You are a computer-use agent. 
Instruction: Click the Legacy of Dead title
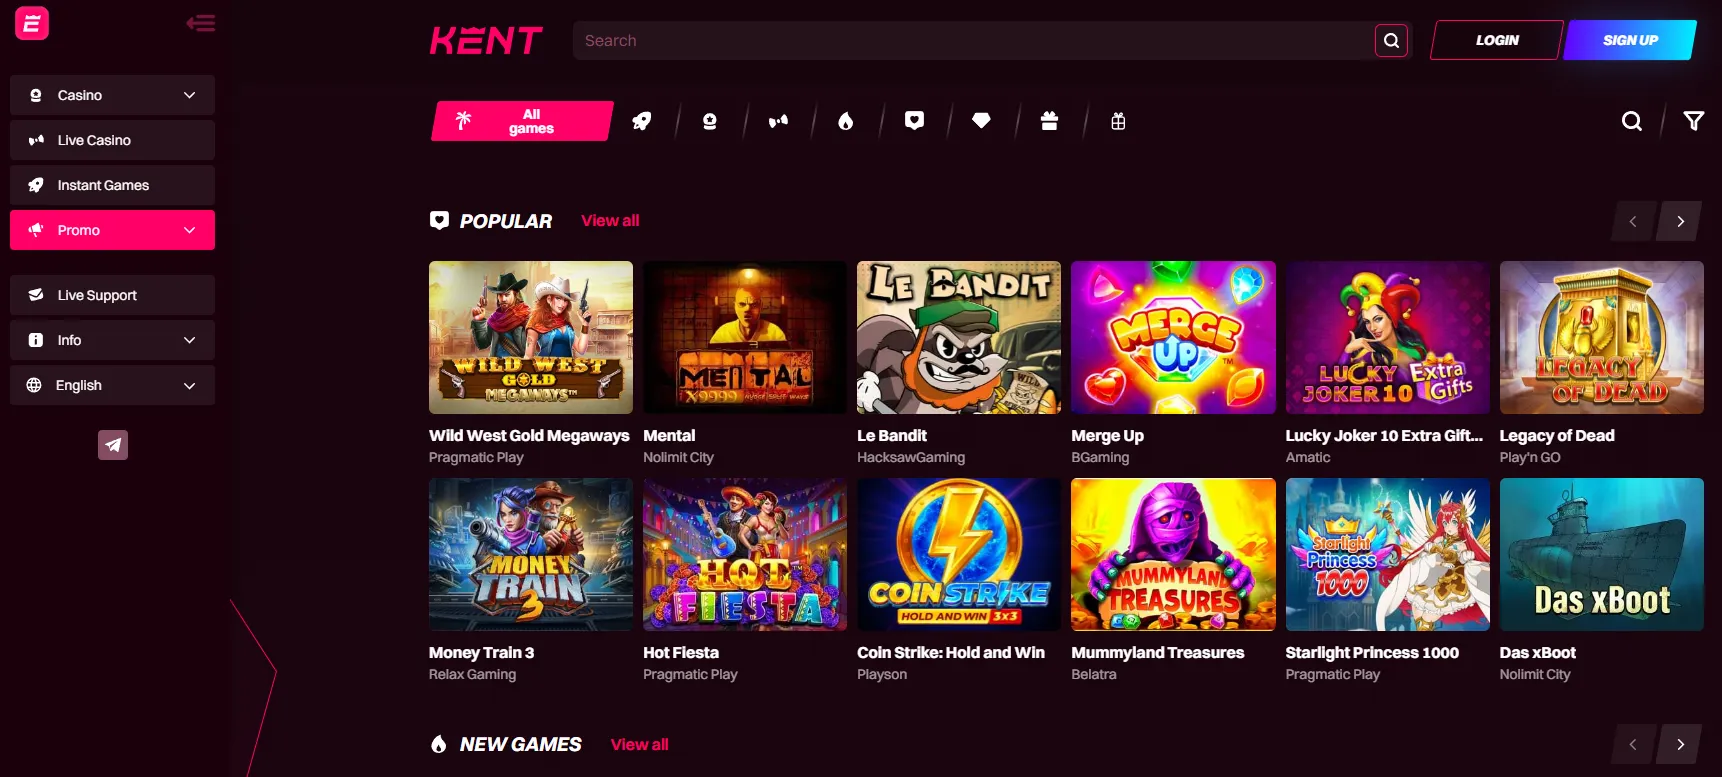1557,435
